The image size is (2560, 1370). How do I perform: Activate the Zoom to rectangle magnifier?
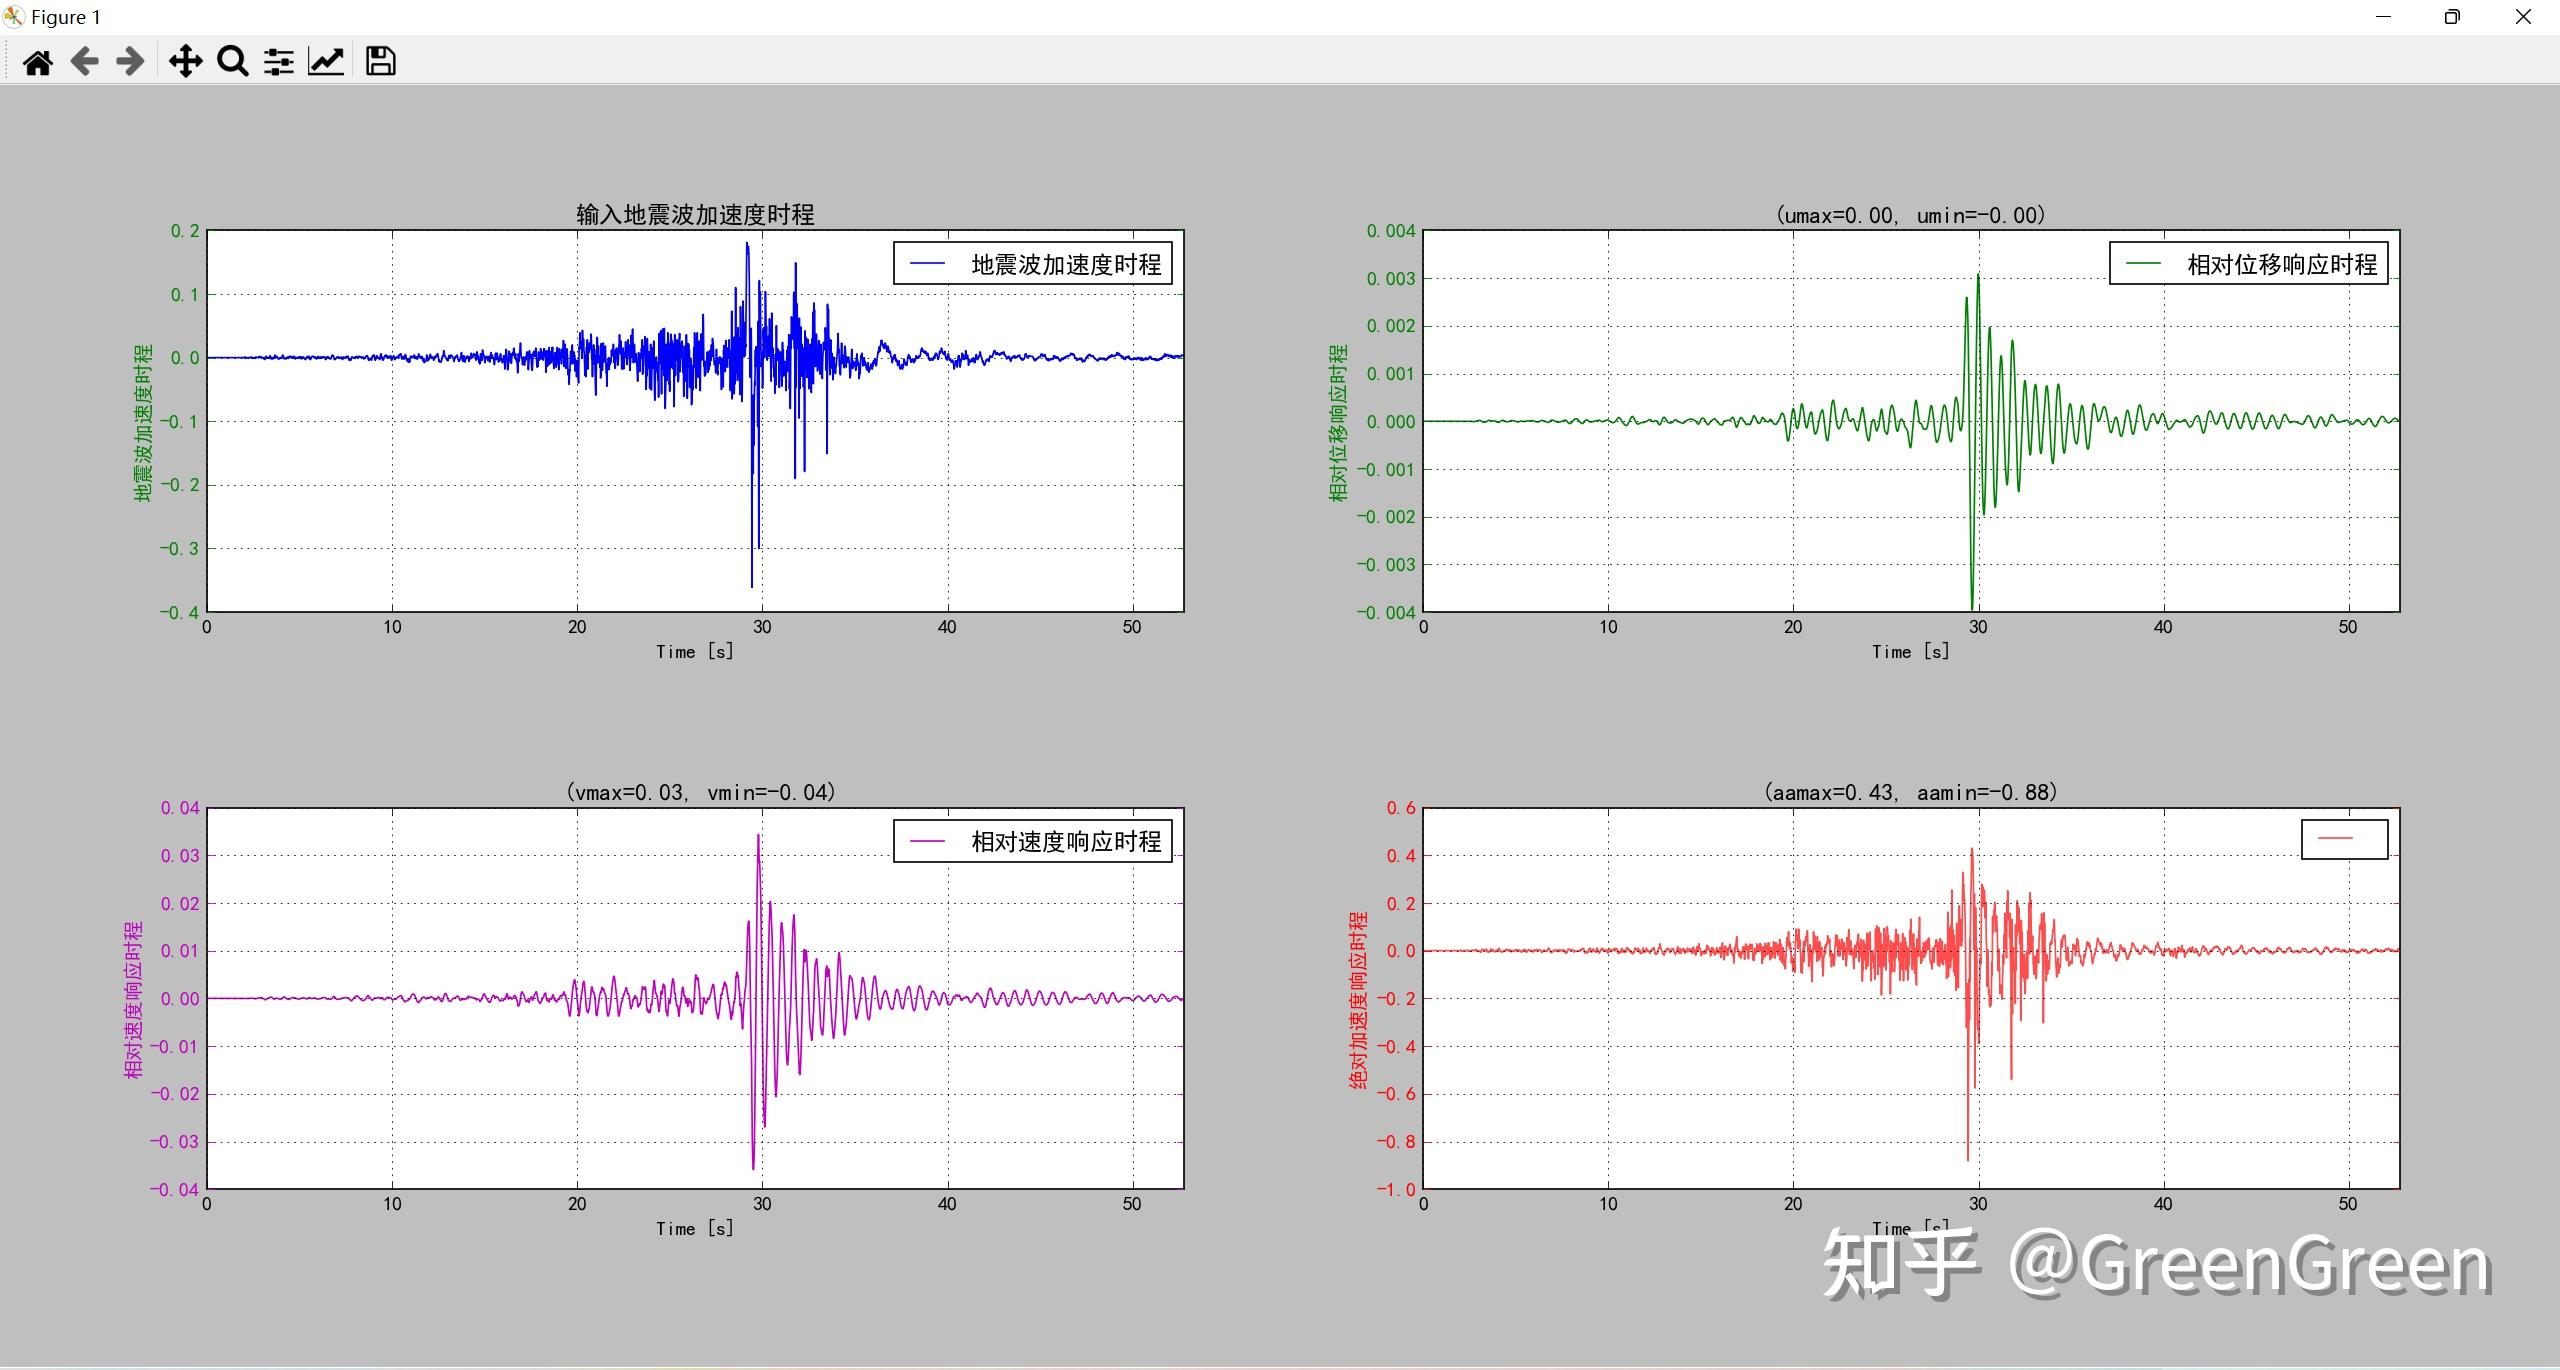coord(232,62)
